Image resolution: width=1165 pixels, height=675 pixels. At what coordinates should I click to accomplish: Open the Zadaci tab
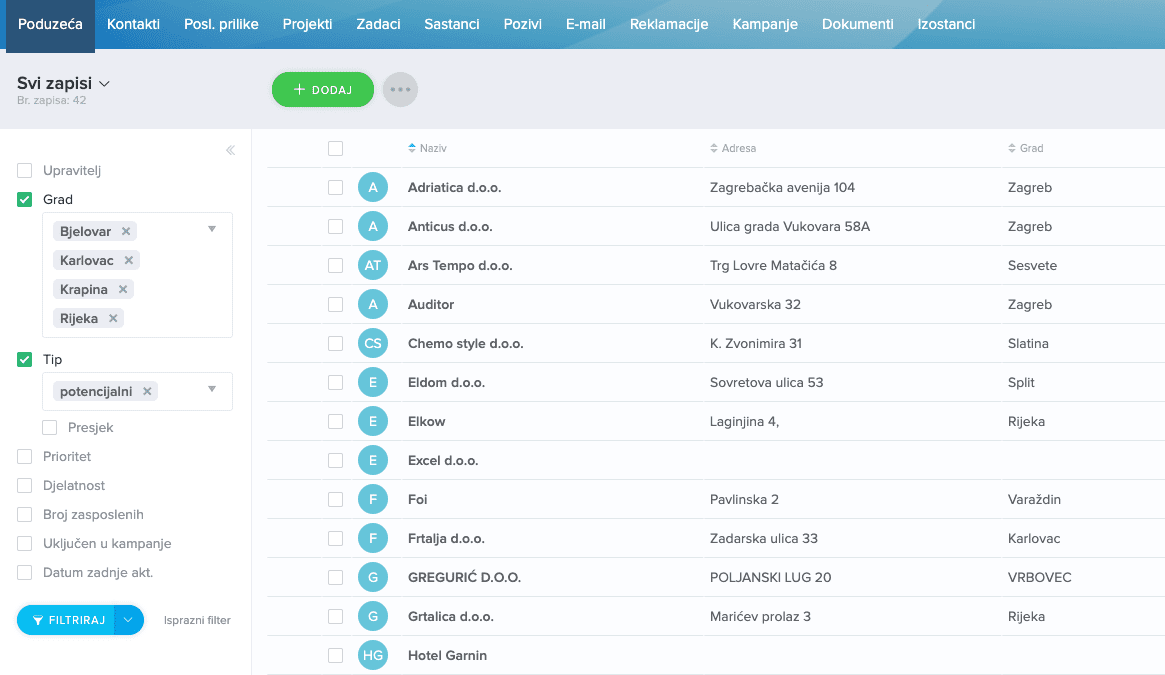(378, 25)
